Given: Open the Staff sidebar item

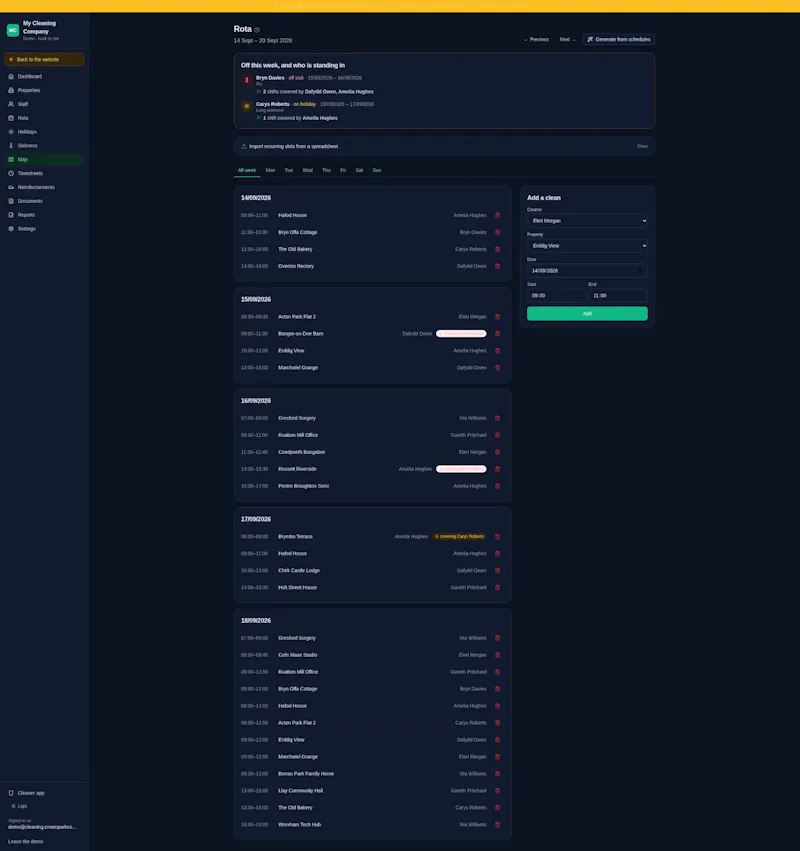Looking at the screenshot, I should [x=43, y=104].
